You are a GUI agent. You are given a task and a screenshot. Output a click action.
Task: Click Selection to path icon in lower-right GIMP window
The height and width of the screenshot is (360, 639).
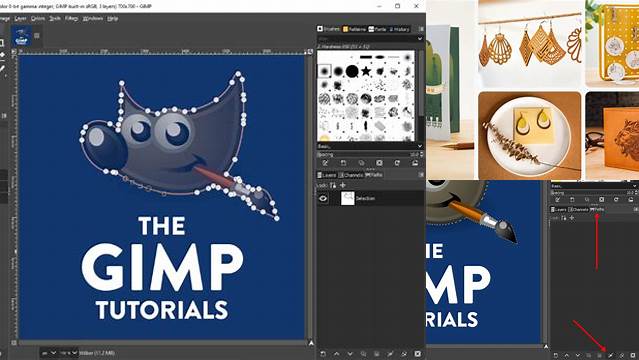(610, 356)
